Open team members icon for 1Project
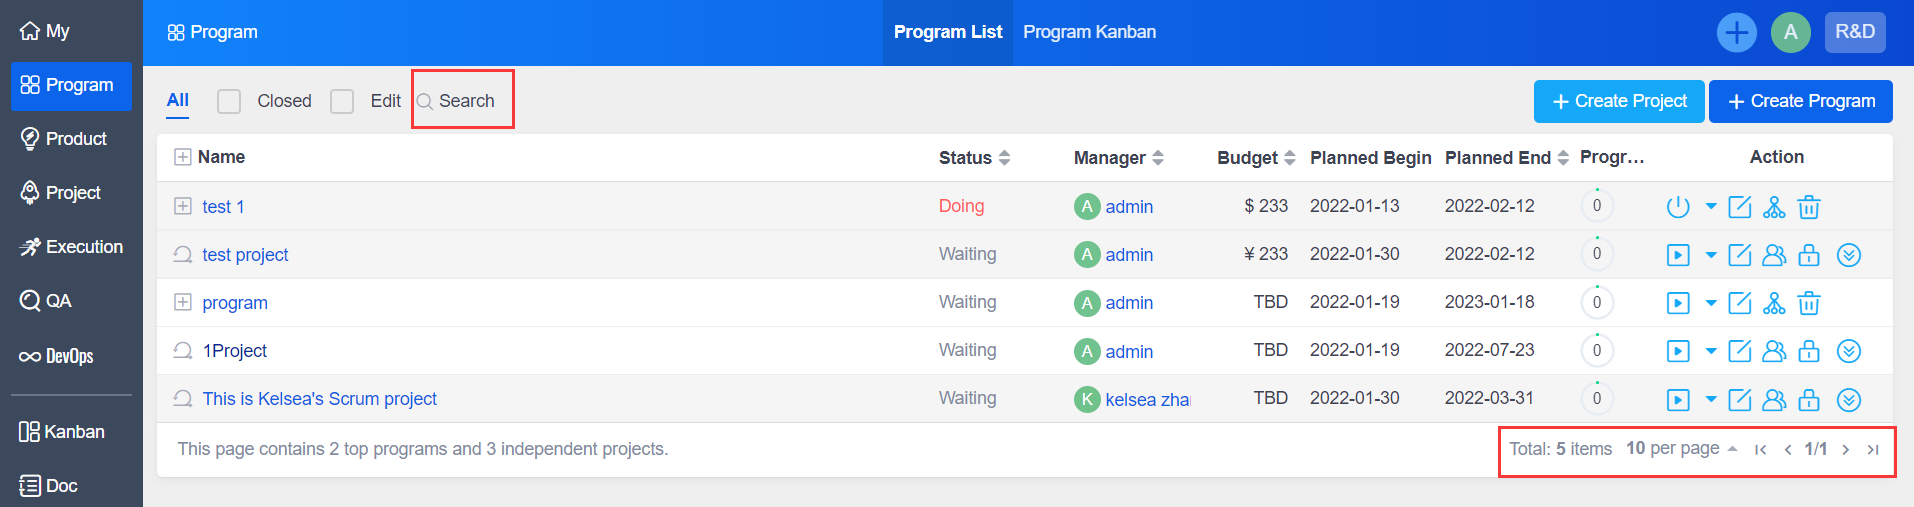 [x=1774, y=351]
